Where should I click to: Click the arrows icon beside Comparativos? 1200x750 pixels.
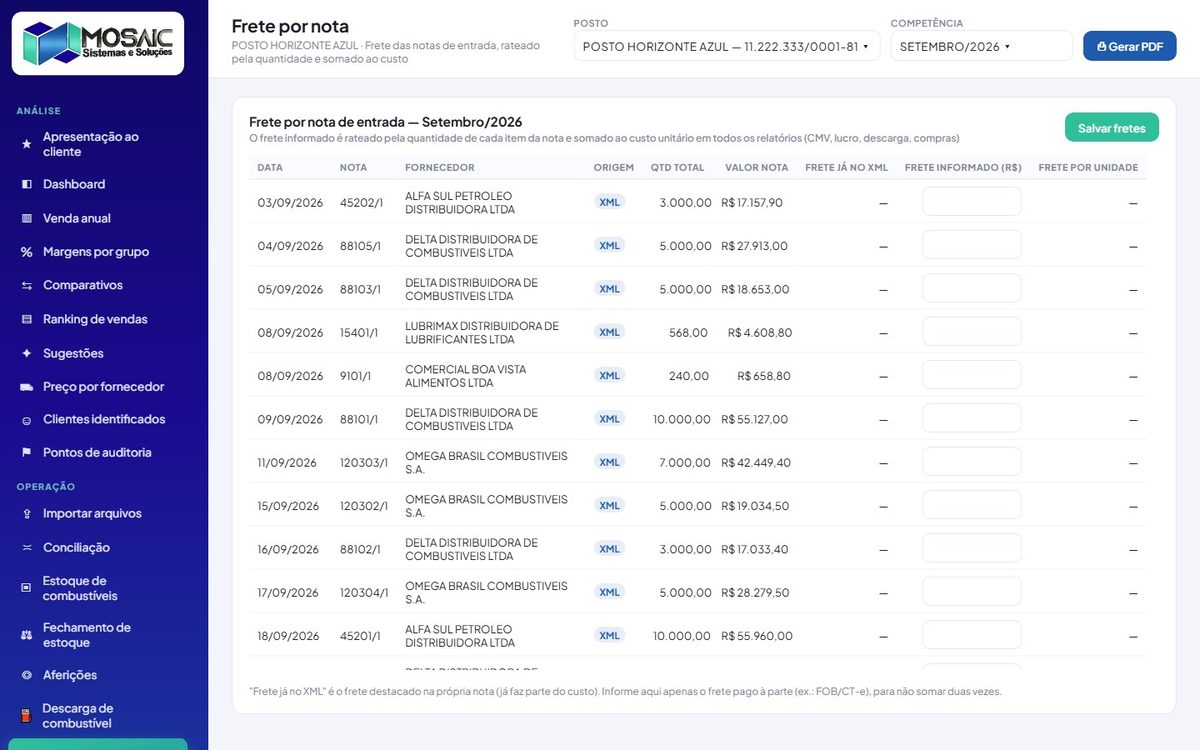pyautogui.click(x=27, y=286)
